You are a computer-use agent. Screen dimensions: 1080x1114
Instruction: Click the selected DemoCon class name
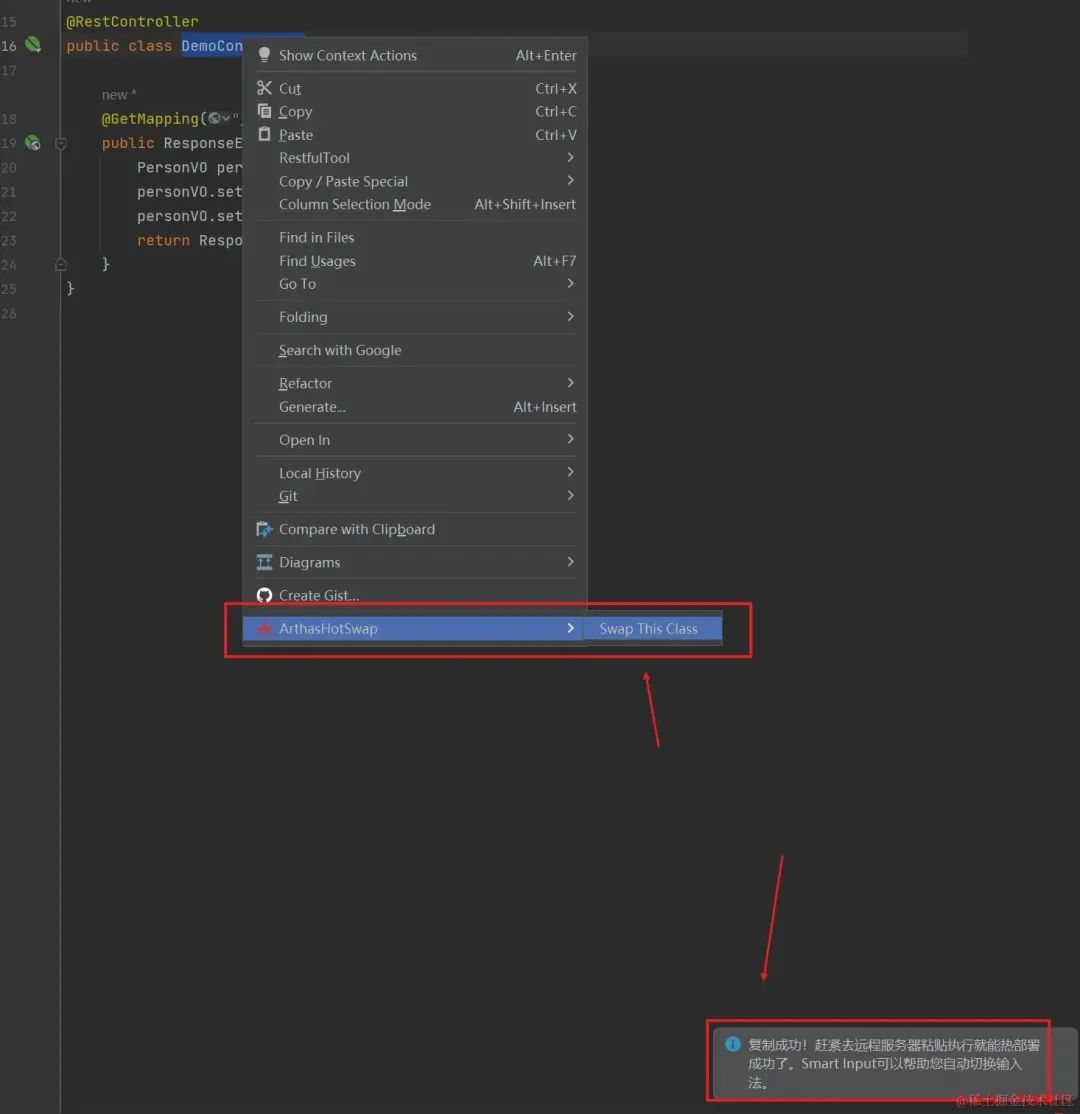[x=212, y=45]
